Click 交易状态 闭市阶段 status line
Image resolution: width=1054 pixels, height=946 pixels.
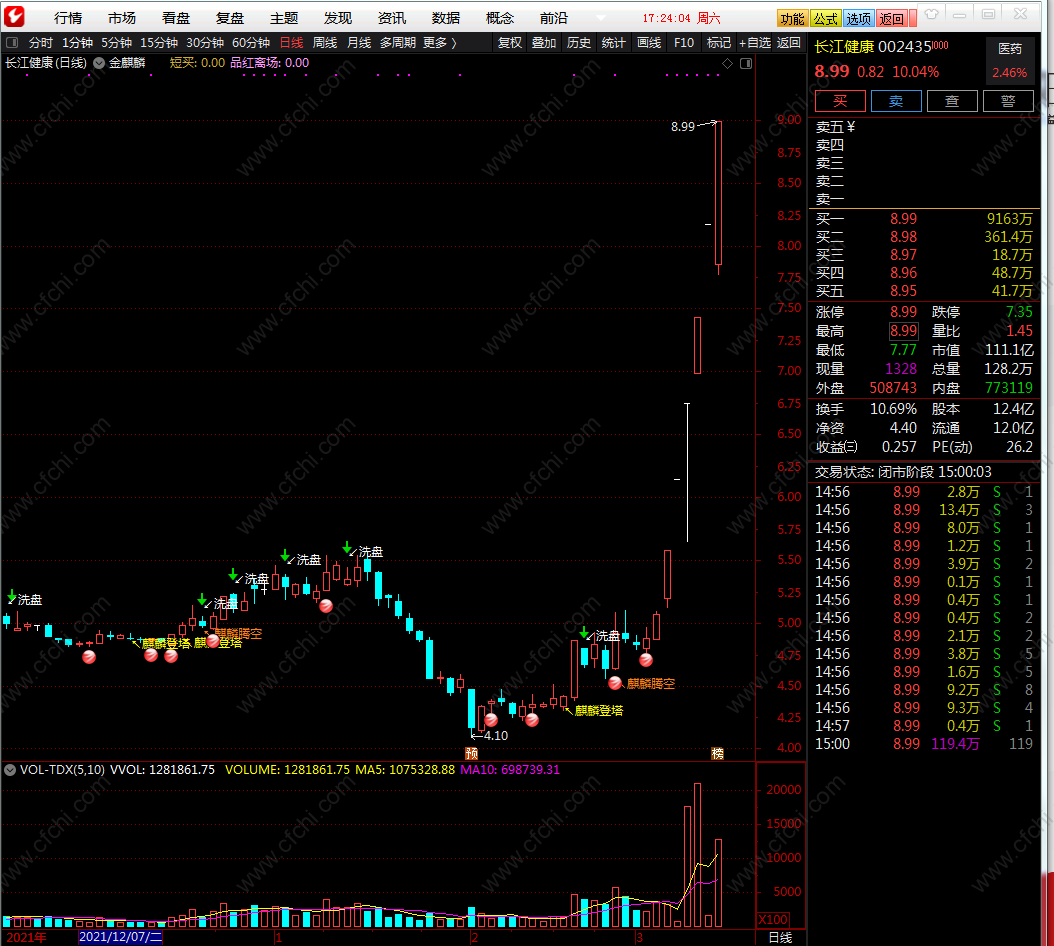click(903, 472)
